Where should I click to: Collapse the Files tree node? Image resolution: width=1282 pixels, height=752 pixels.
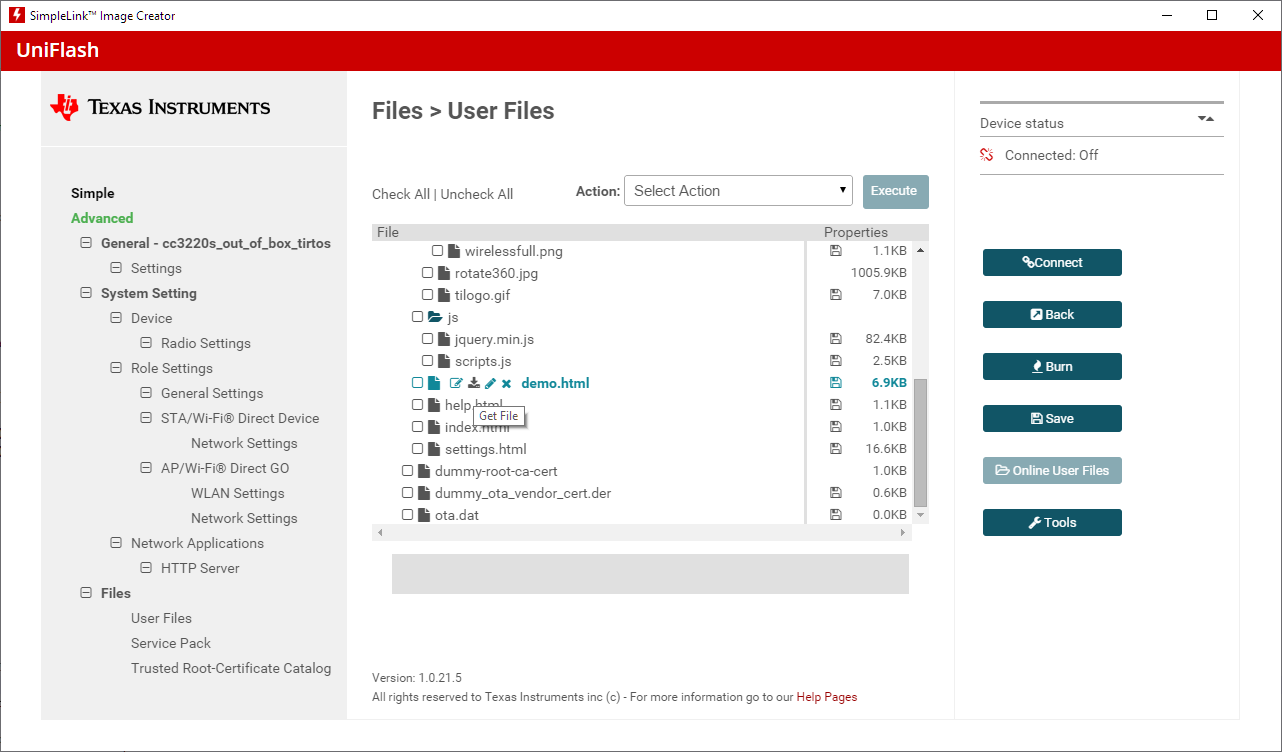pyautogui.click(x=85, y=593)
